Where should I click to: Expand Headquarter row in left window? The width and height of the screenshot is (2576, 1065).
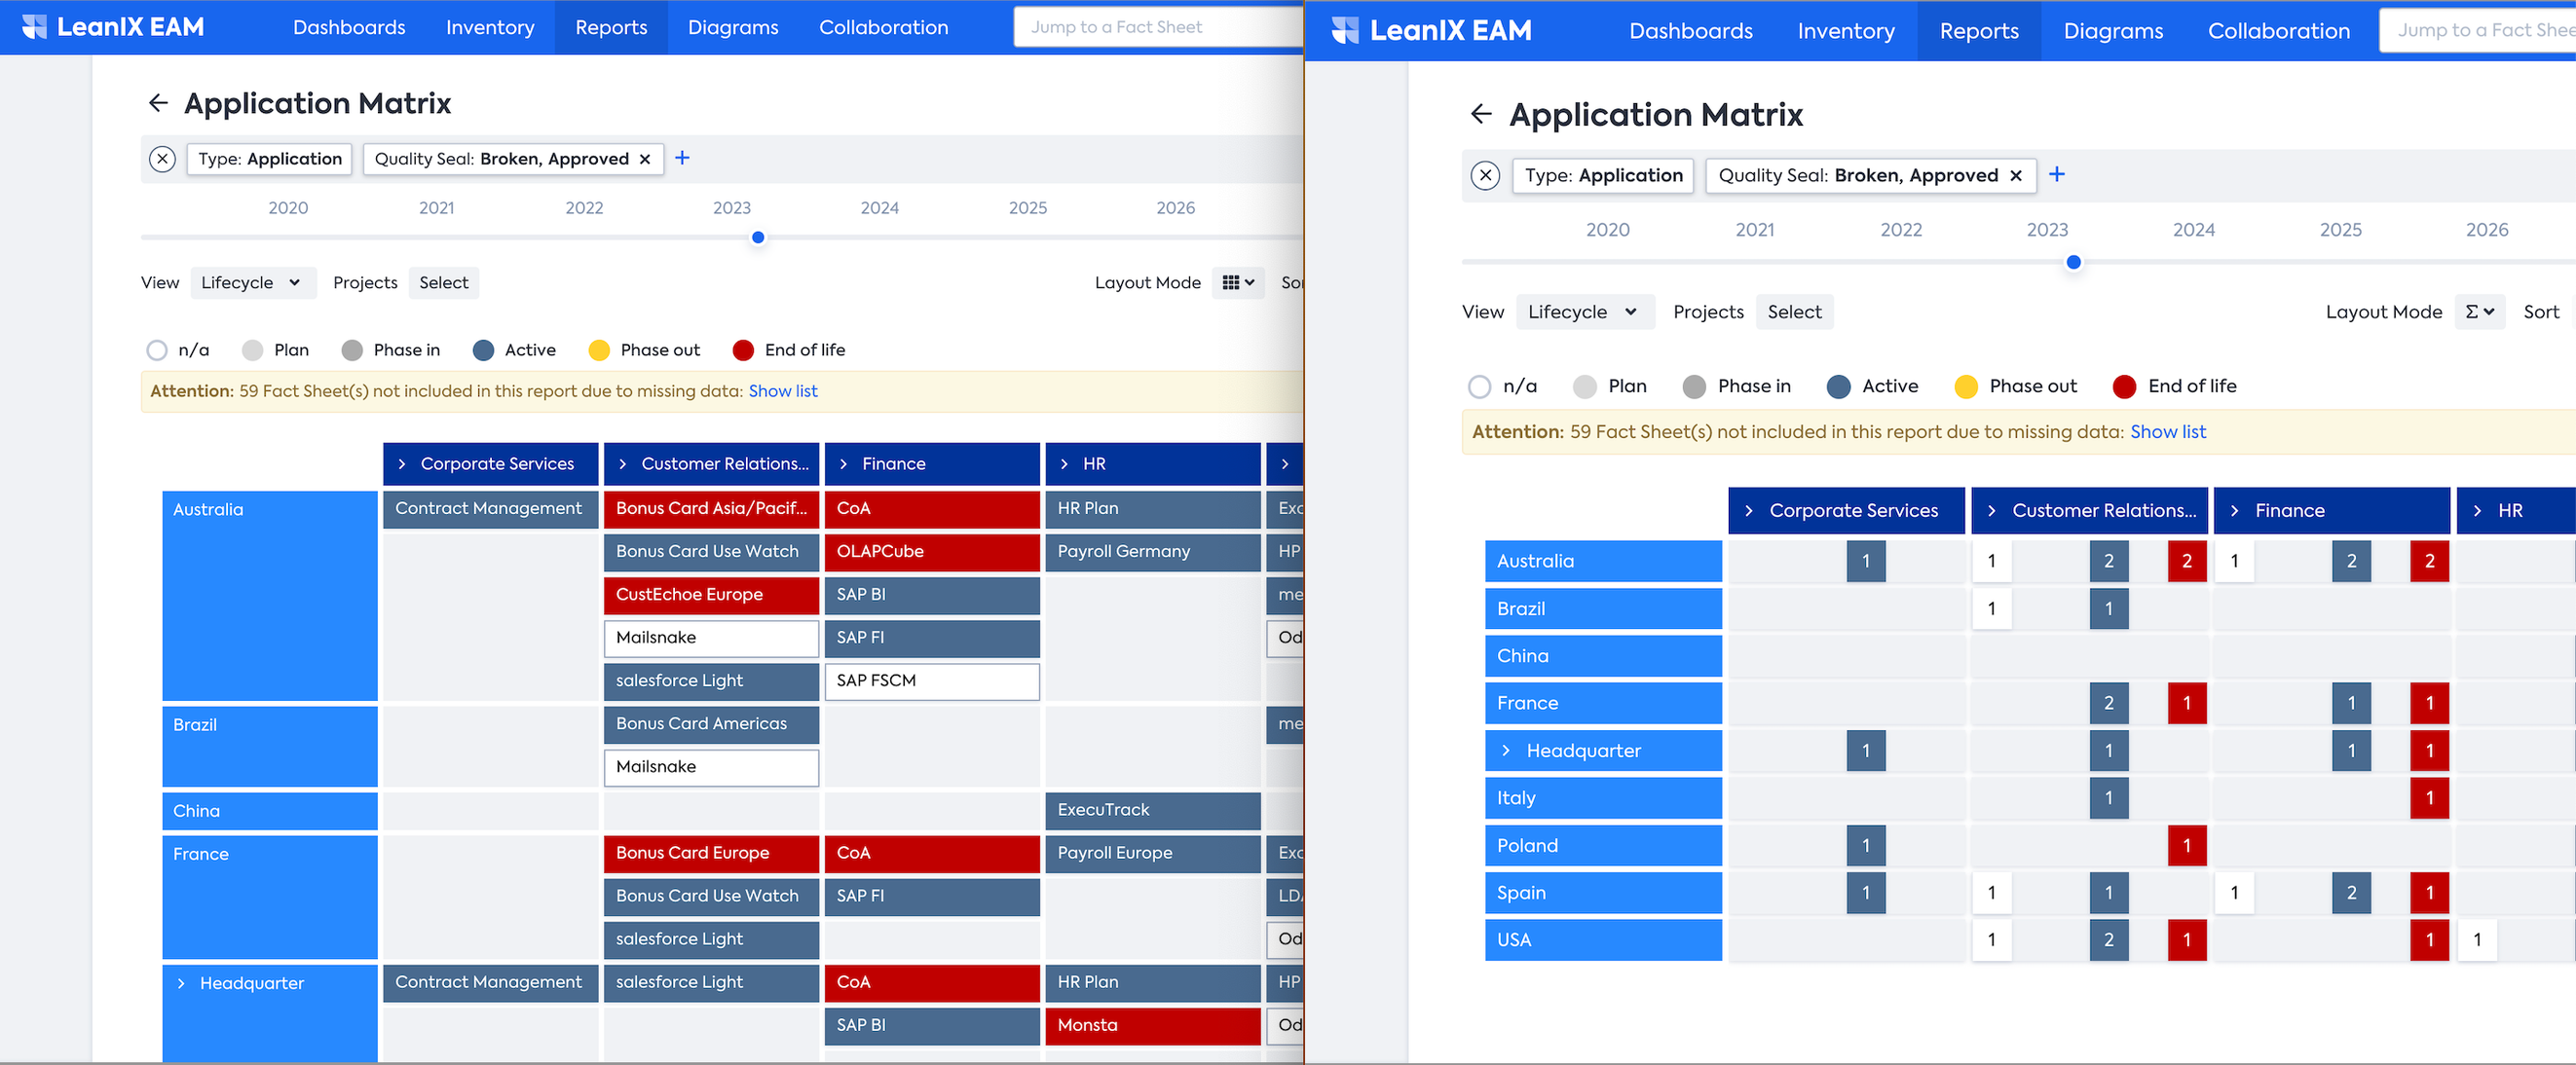(181, 984)
